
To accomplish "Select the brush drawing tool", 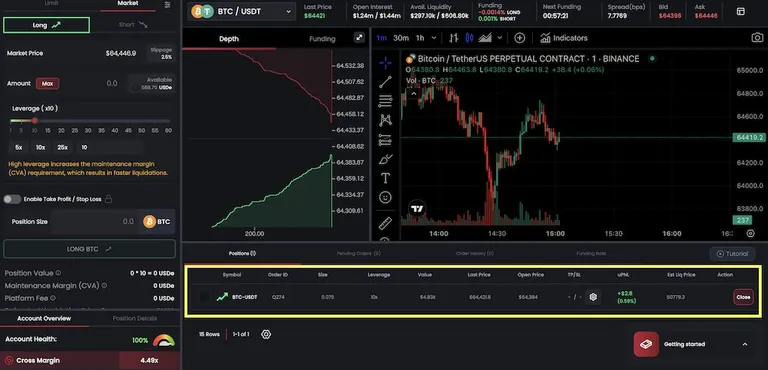I will pos(385,159).
